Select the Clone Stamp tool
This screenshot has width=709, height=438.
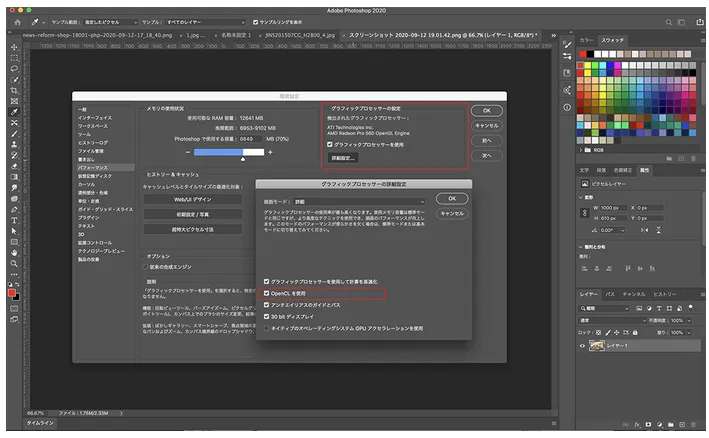pos(14,145)
